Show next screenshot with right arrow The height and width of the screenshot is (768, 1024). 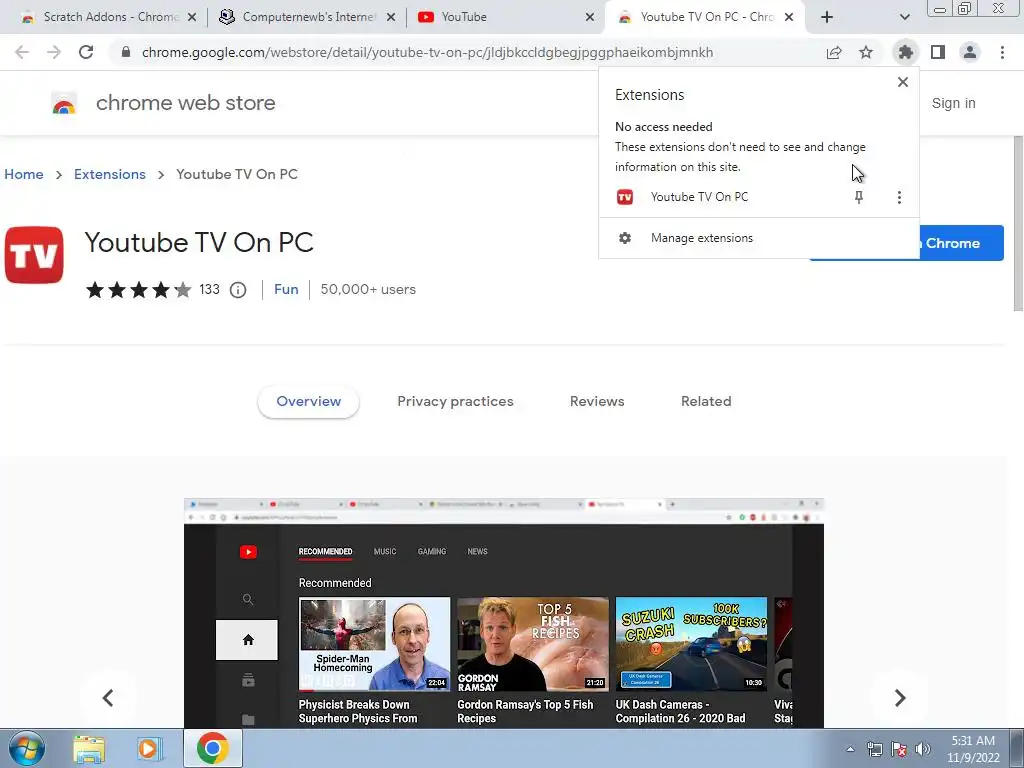click(900, 698)
